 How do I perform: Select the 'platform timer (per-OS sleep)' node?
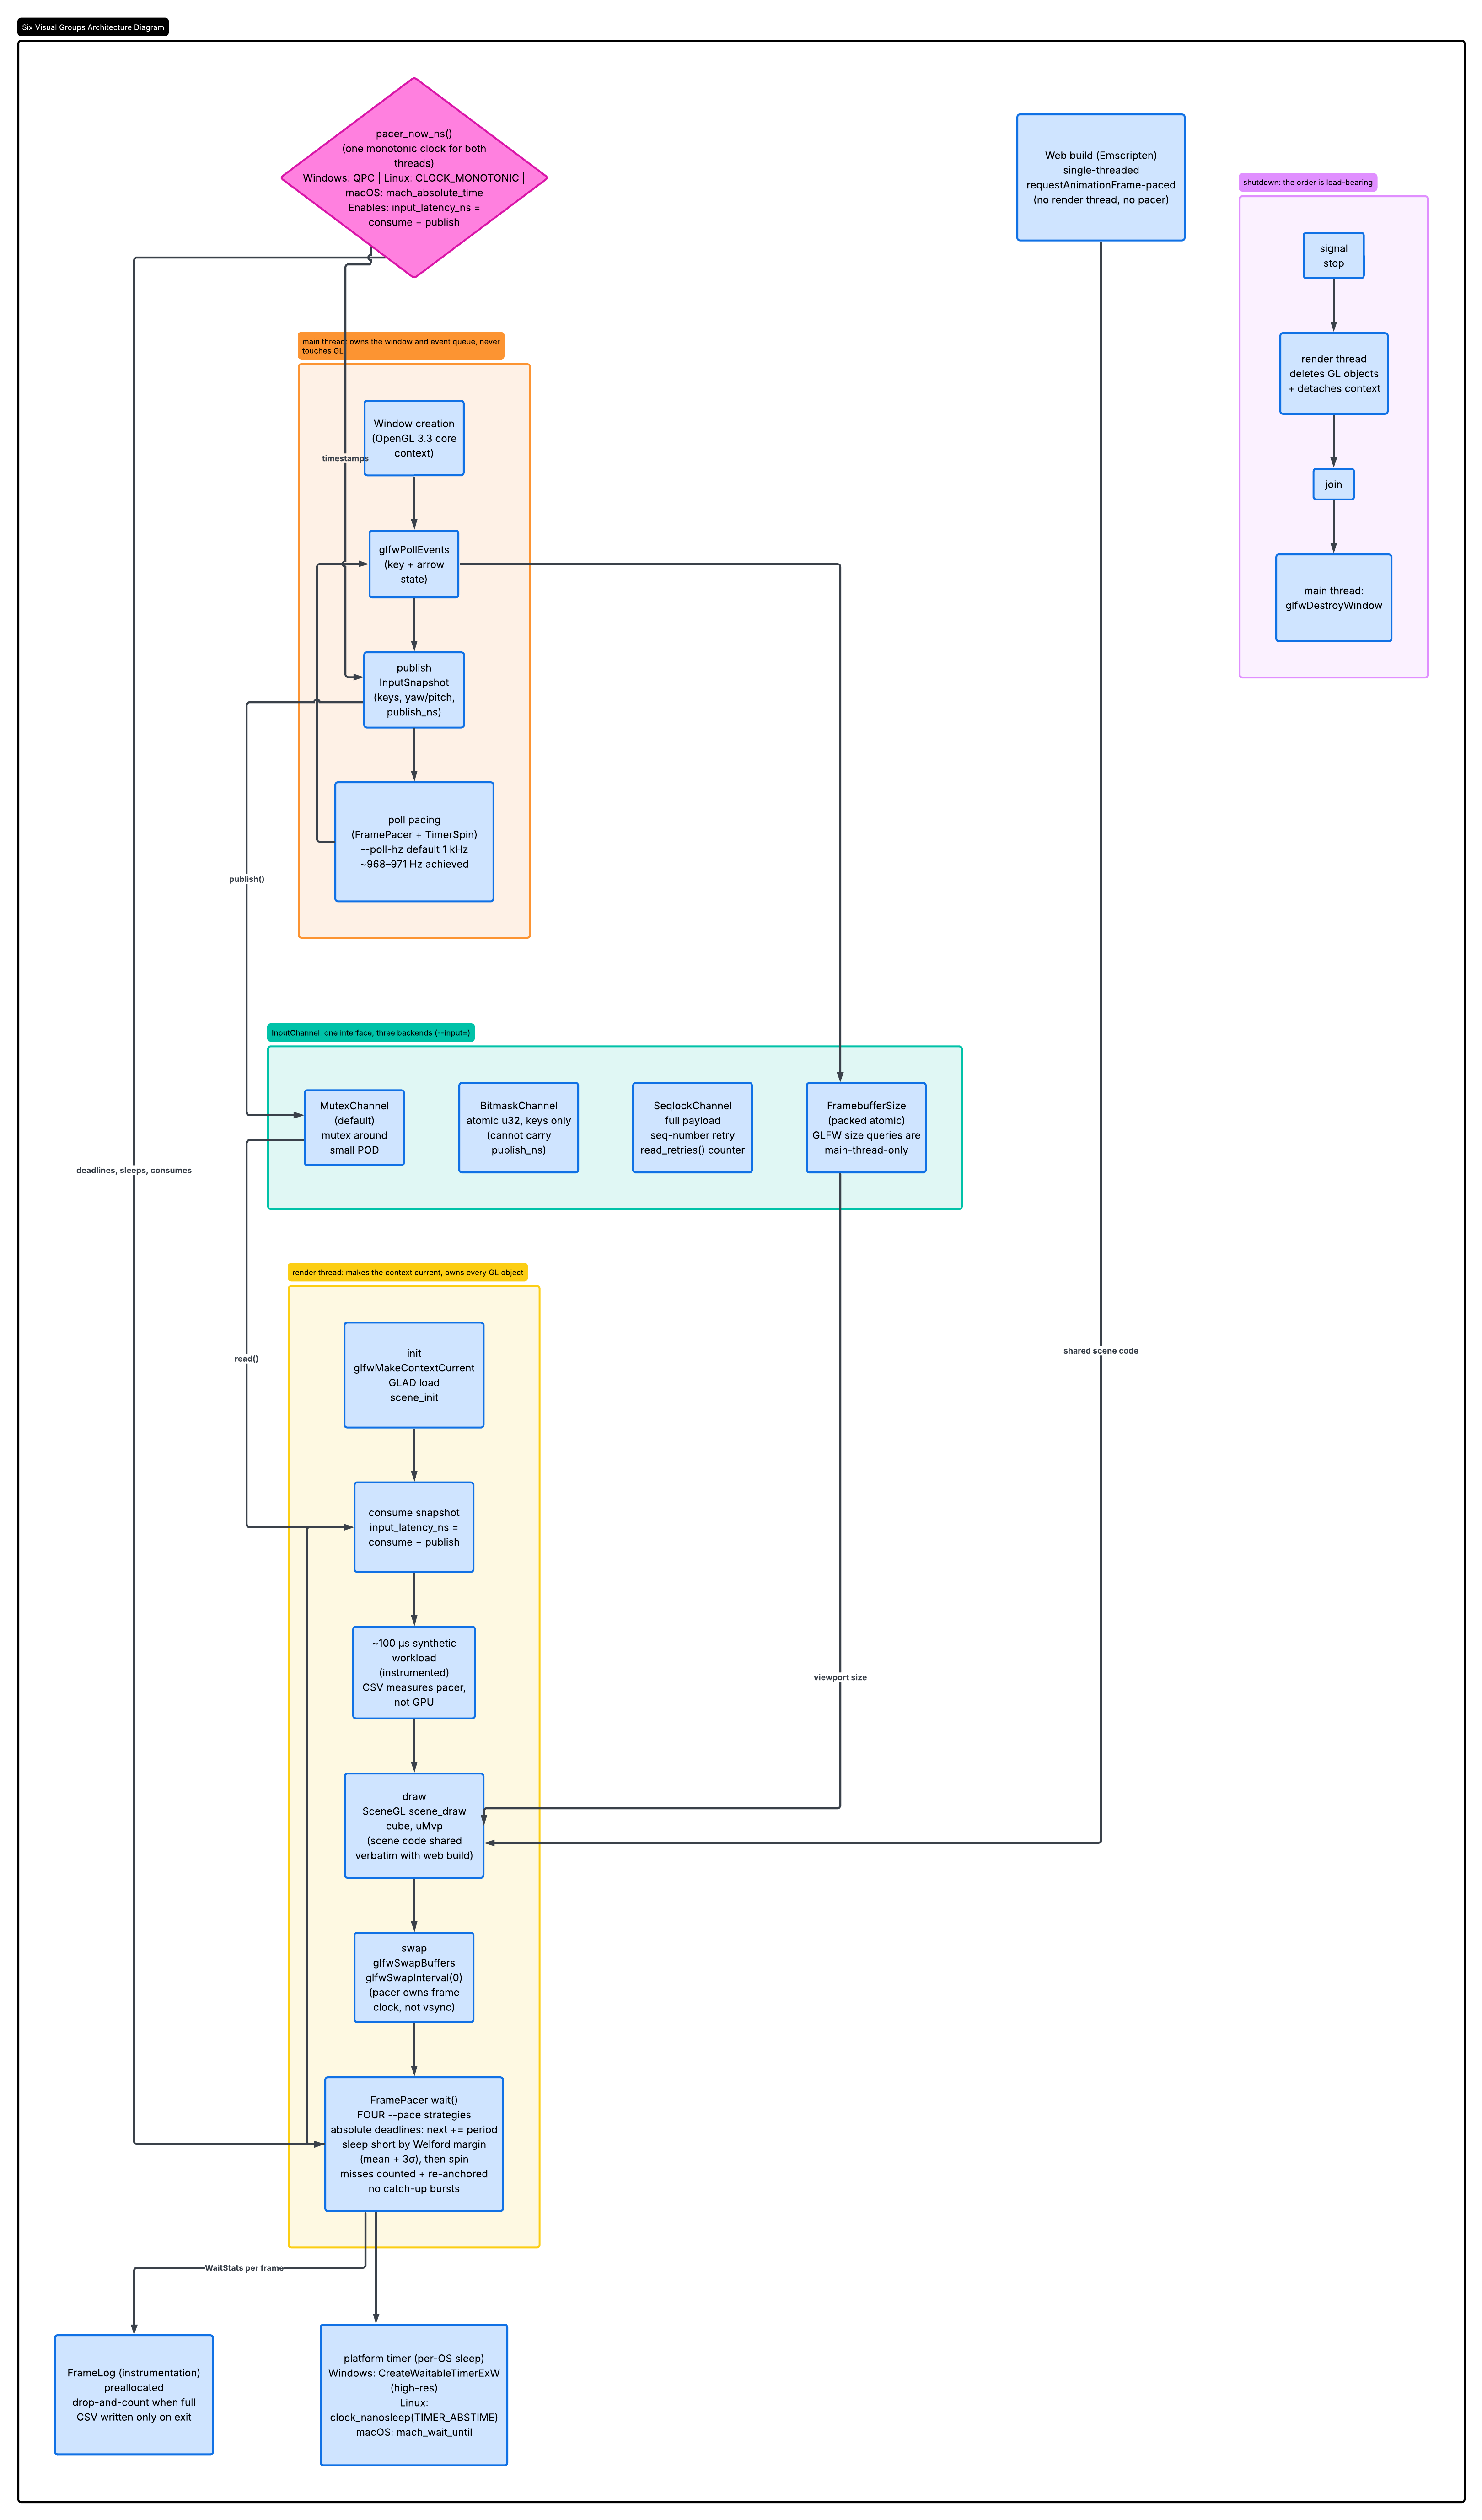414,2395
